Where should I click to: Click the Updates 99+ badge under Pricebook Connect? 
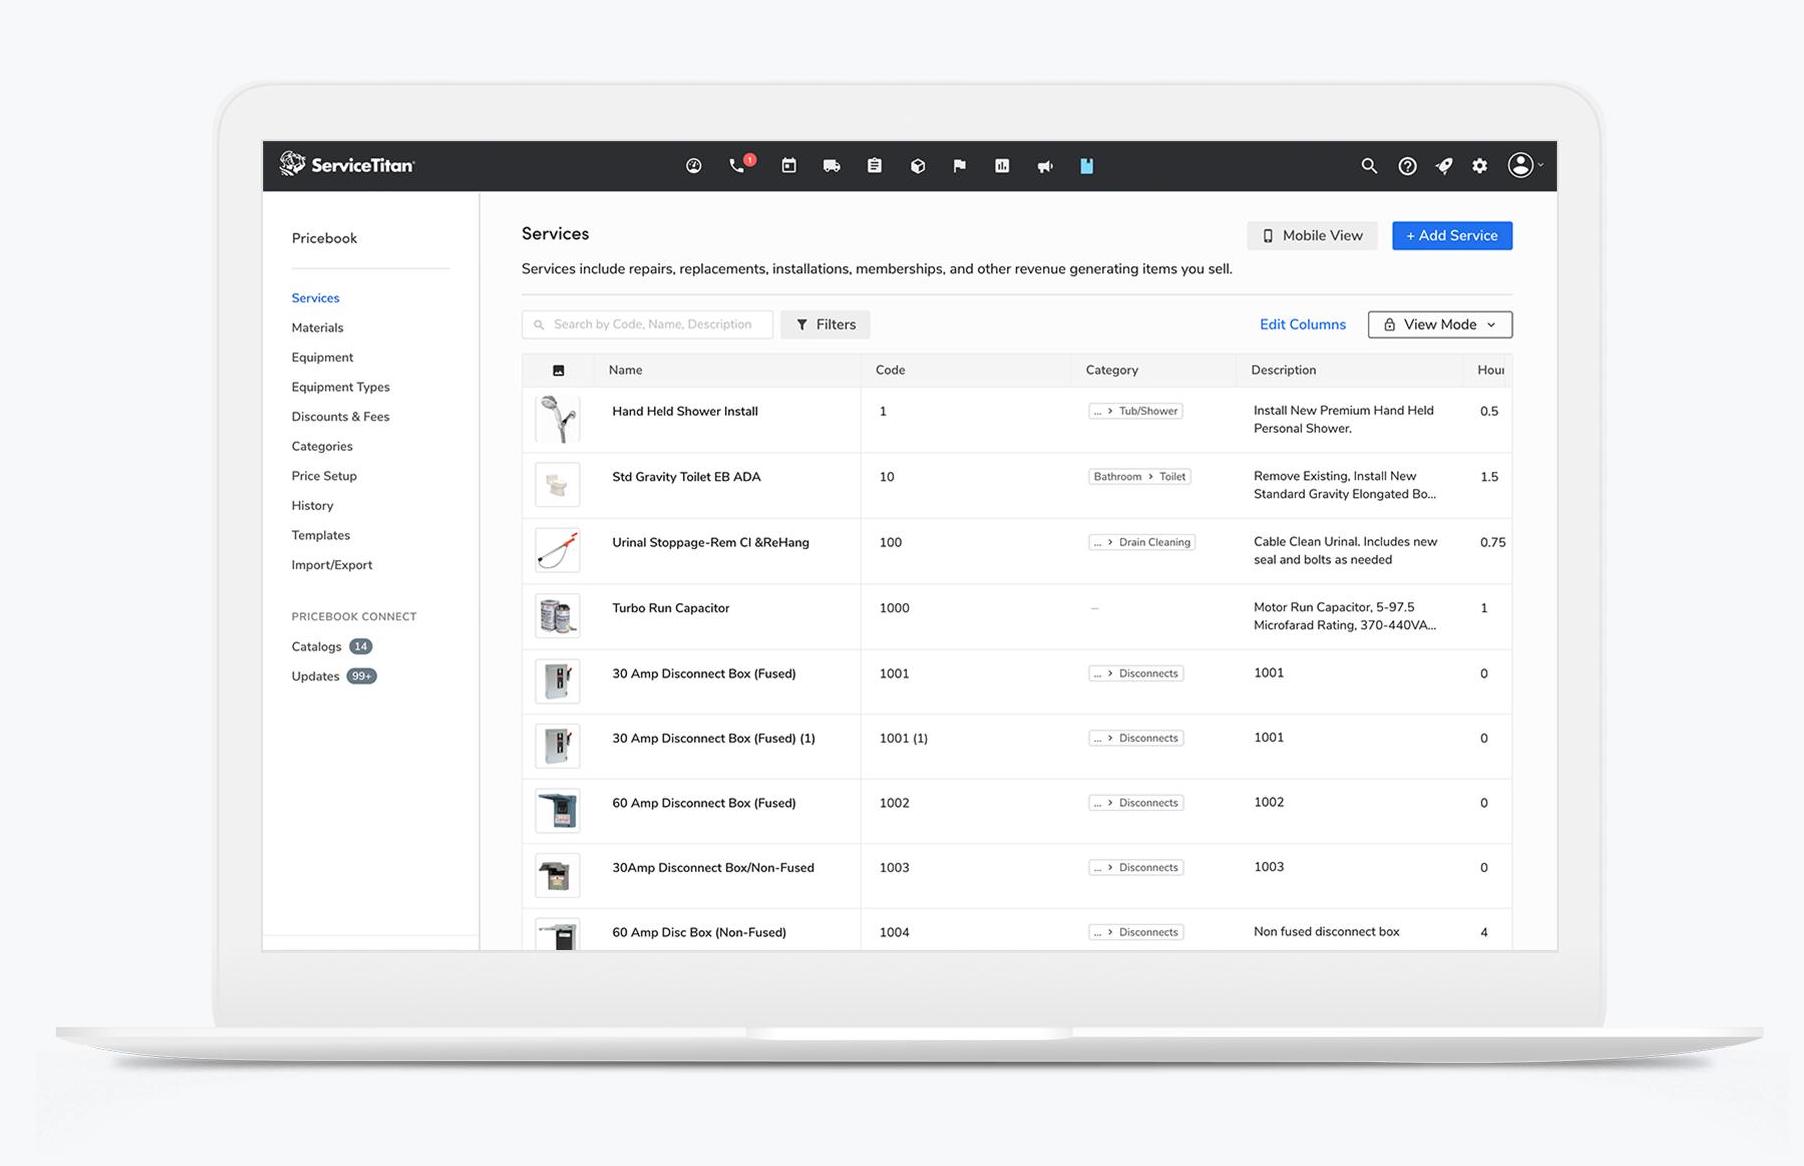coord(362,676)
